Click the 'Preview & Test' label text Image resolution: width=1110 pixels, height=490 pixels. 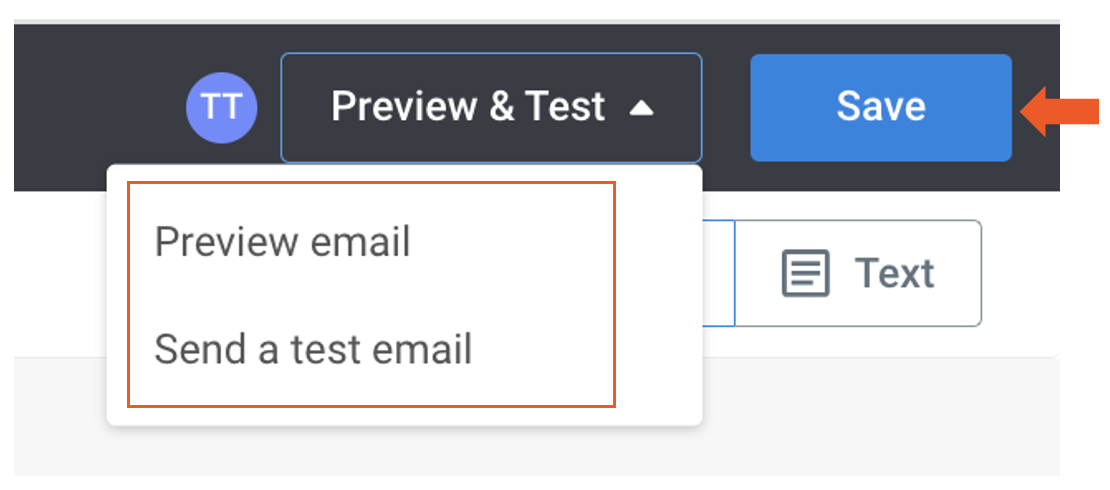(468, 108)
